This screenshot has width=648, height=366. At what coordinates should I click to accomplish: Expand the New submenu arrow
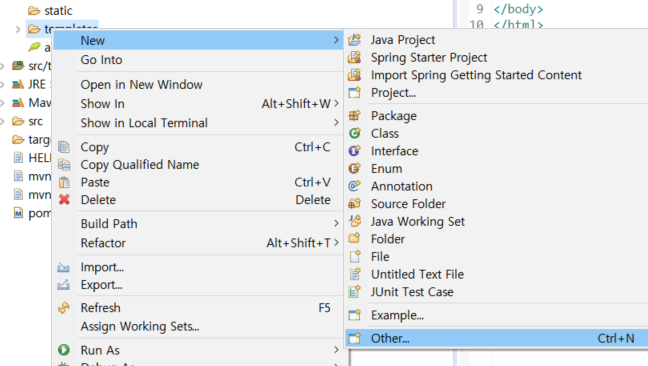click(336, 40)
